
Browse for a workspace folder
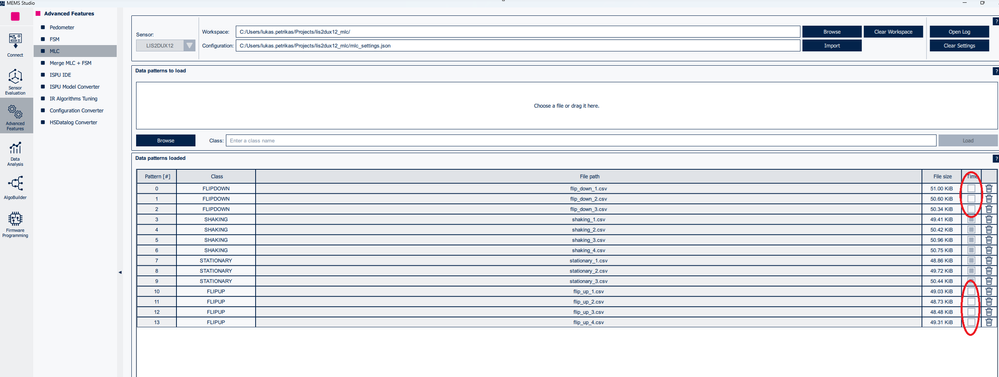[831, 32]
